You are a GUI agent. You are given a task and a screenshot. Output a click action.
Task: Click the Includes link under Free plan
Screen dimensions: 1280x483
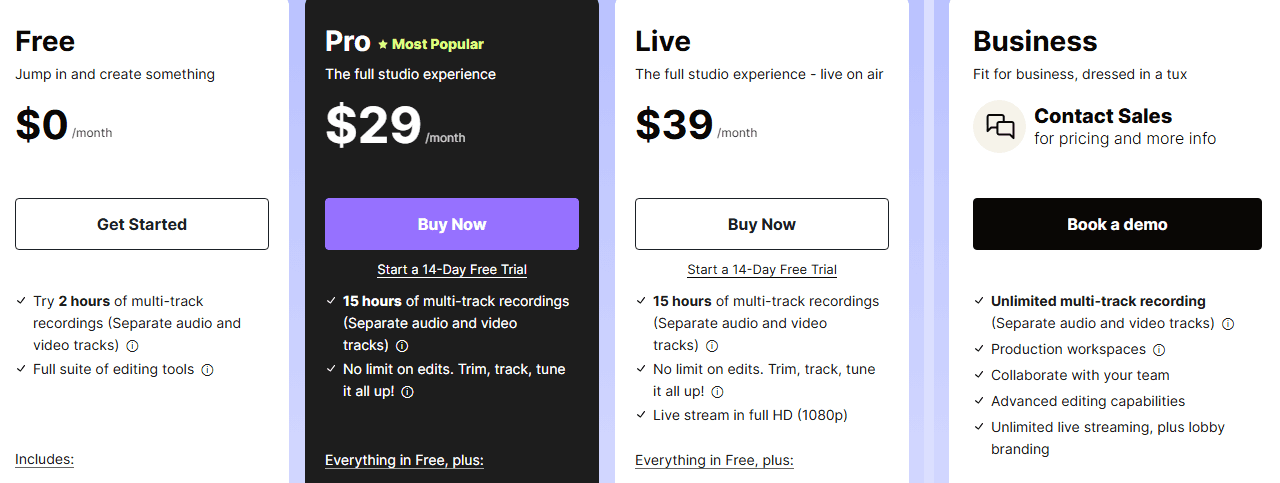44,460
